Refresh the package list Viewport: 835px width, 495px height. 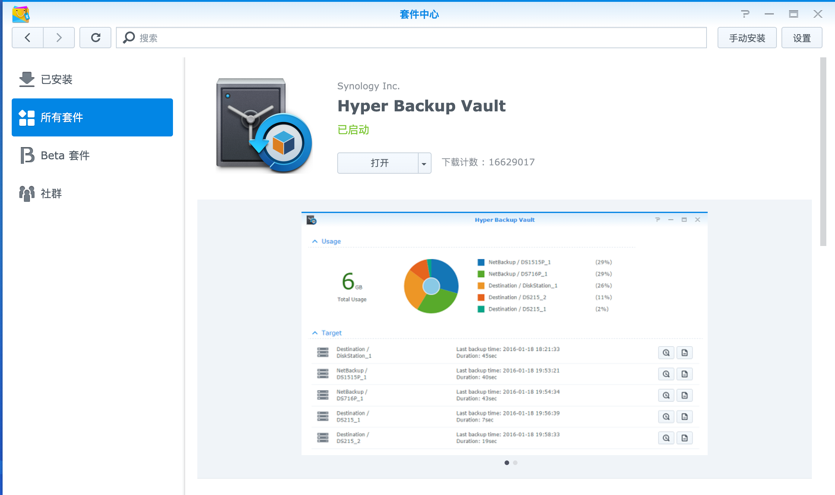pos(96,38)
